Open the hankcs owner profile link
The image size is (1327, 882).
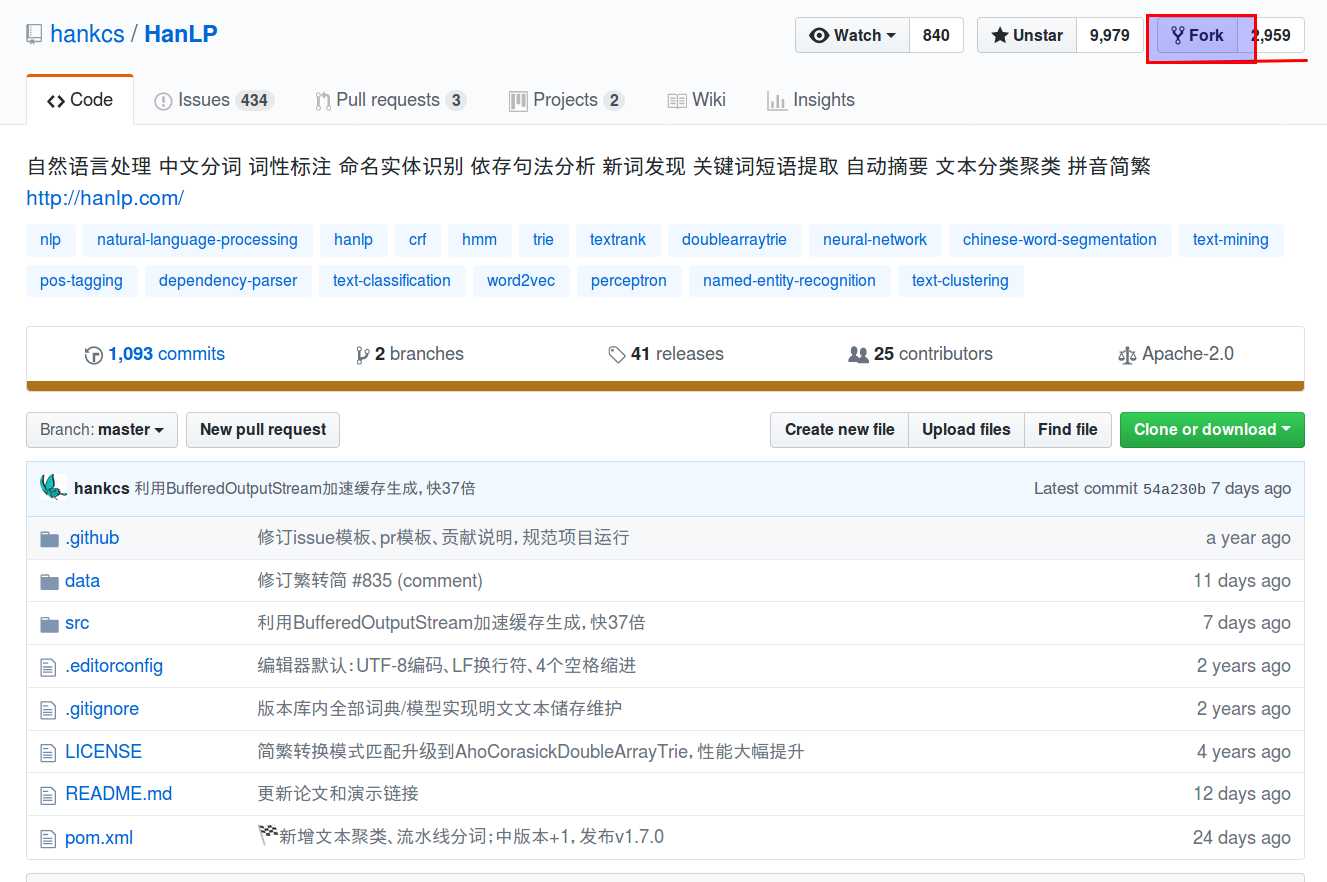(x=87, y=34)
